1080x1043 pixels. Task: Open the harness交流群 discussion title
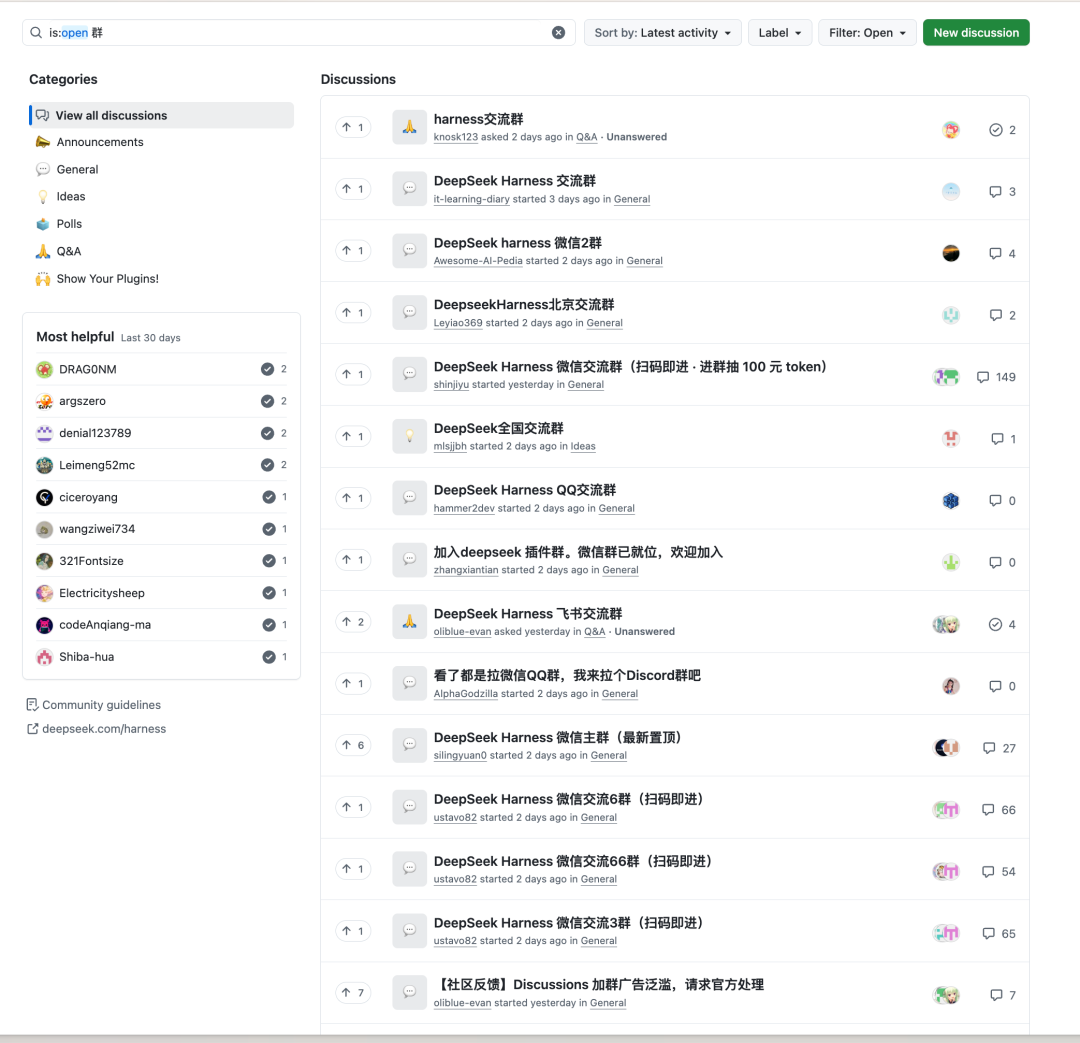(x=478, y=119)
